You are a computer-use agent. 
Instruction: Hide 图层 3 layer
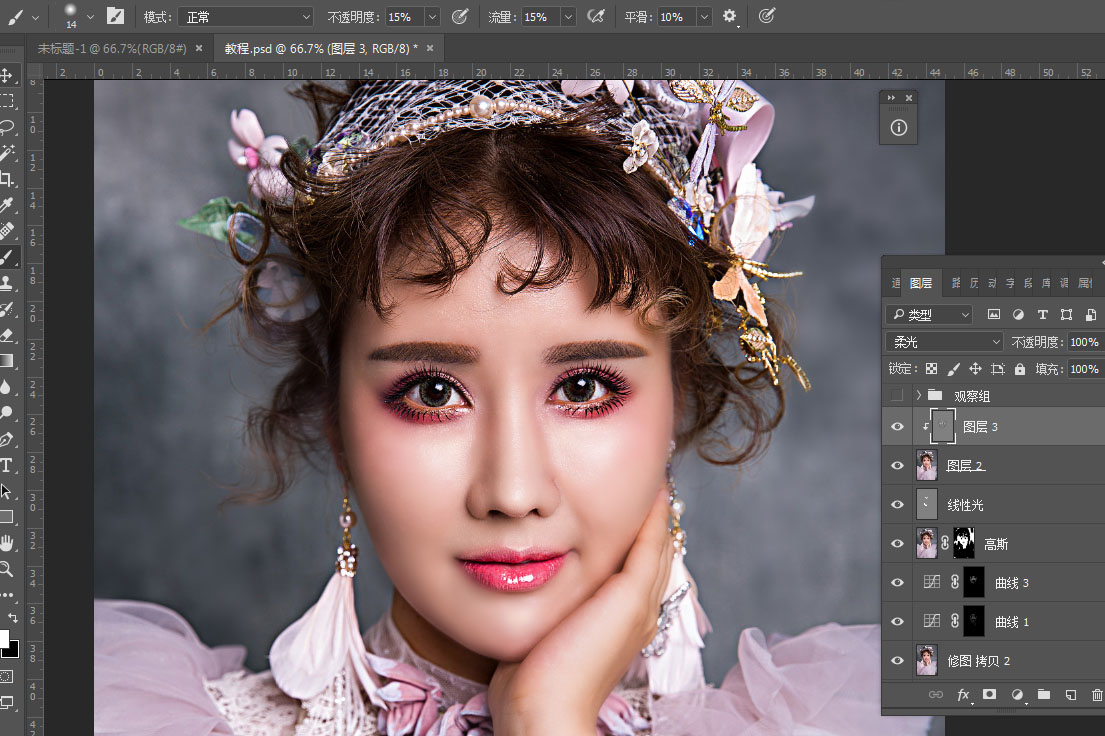(897, 427)
